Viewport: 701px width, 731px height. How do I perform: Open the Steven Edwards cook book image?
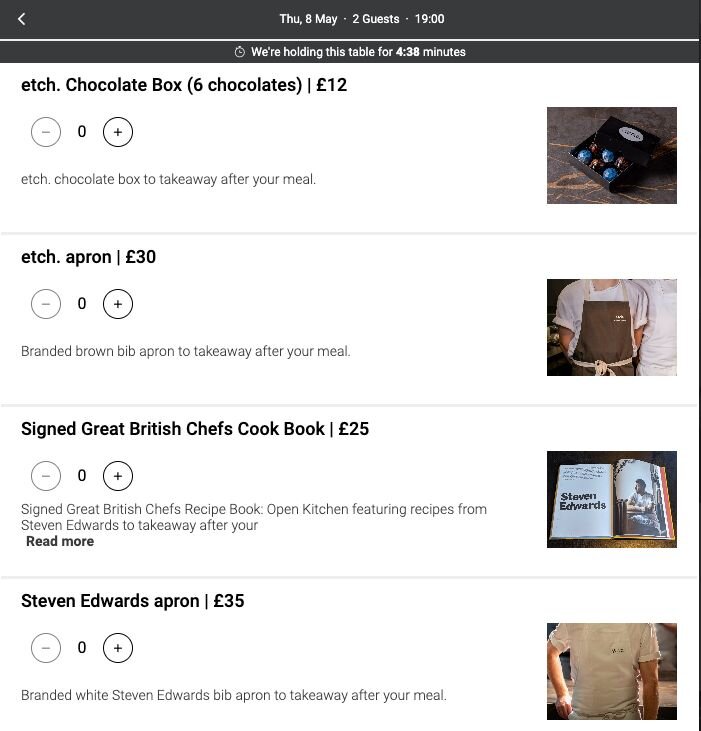coord(612,499)
